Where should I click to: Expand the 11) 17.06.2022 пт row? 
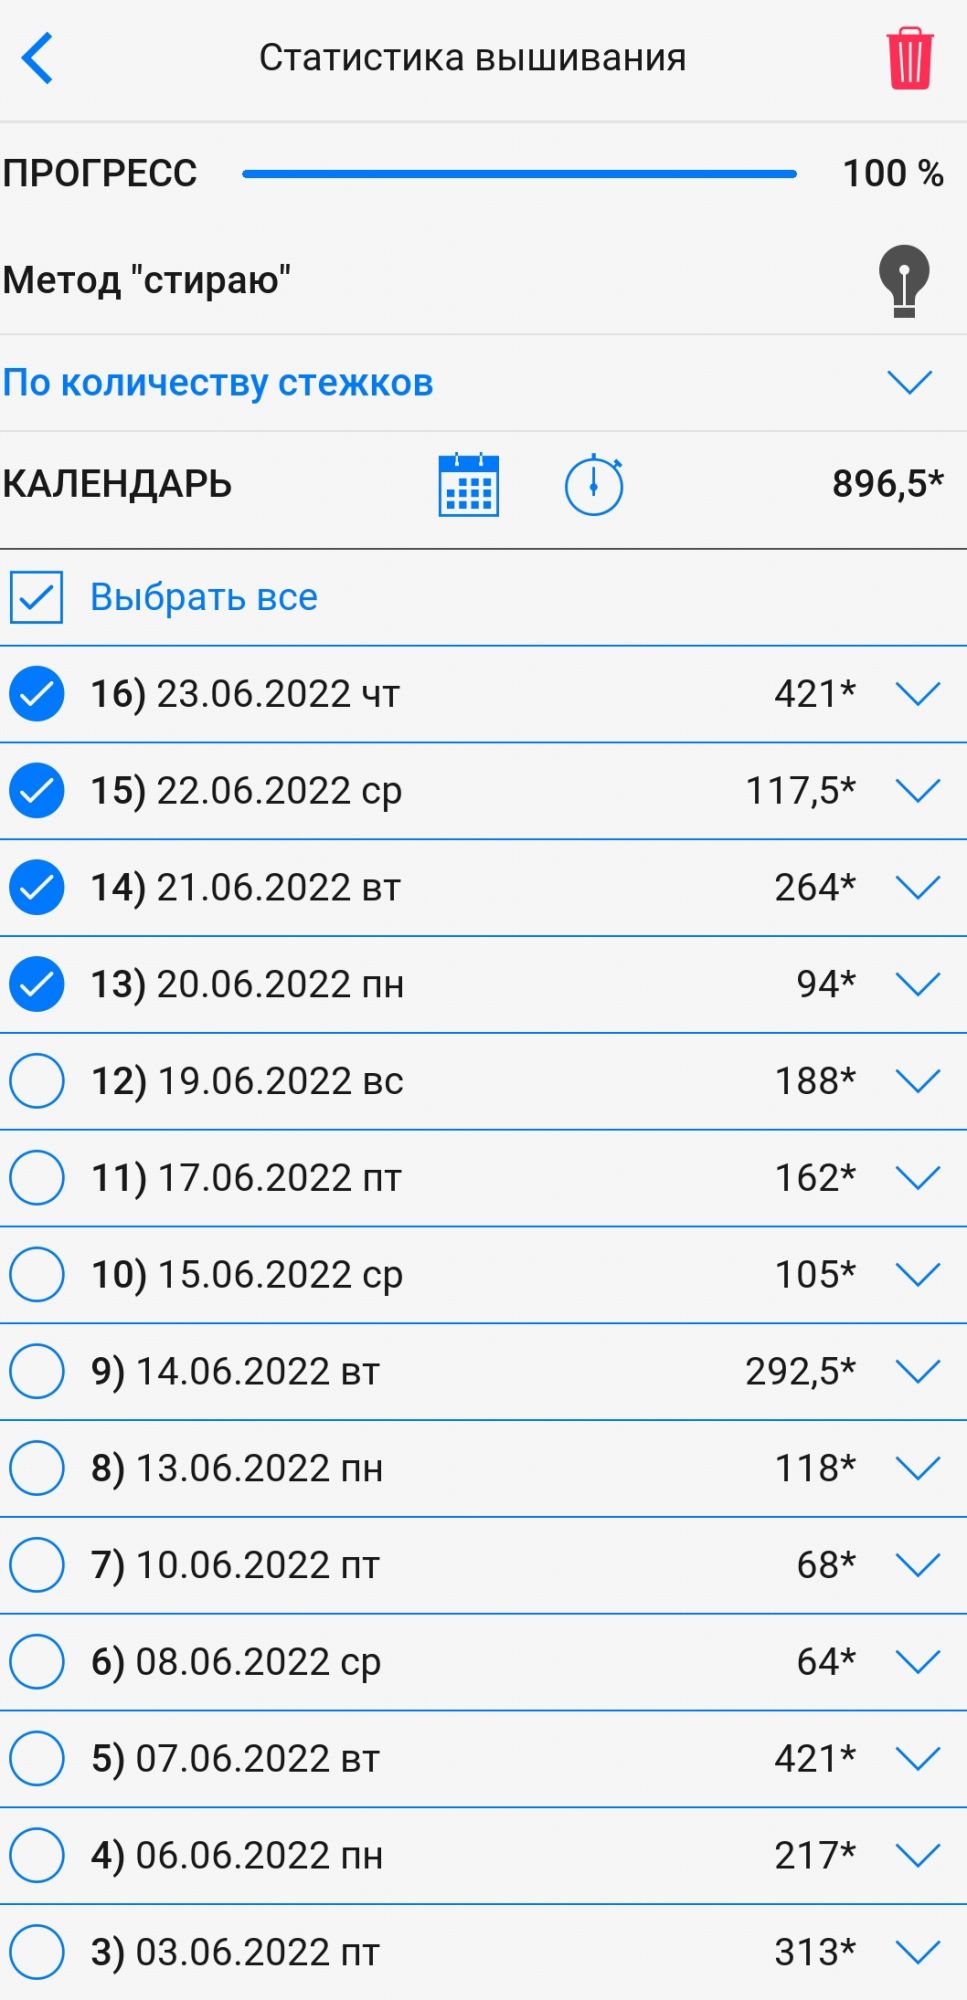[917, 1178]
